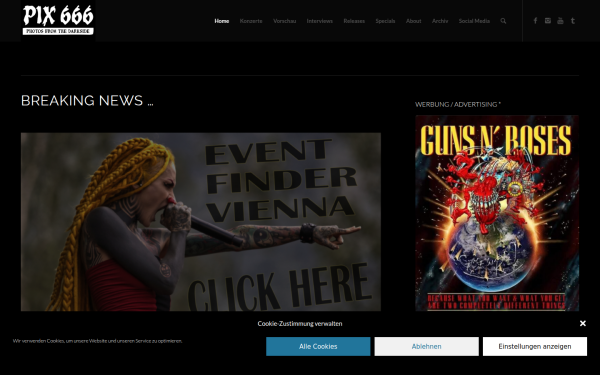Open the YouTube social icon in header
Image resolution: width=600 pixels, height=375 pixels.
(x=560, y=21)
